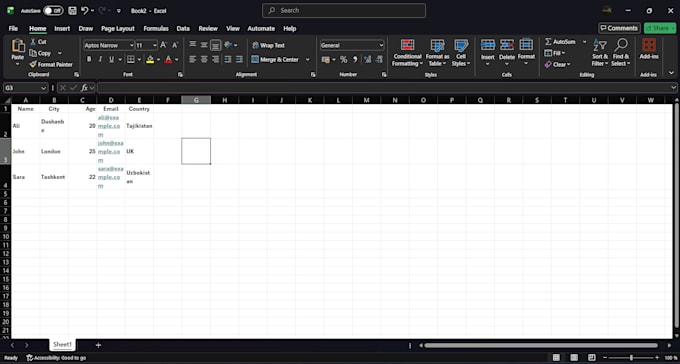The height and width of the screenshot is (364, 680).
Task: Switch to Normal view in status bar
Action: pyautogui.click(x=556, y=358)
